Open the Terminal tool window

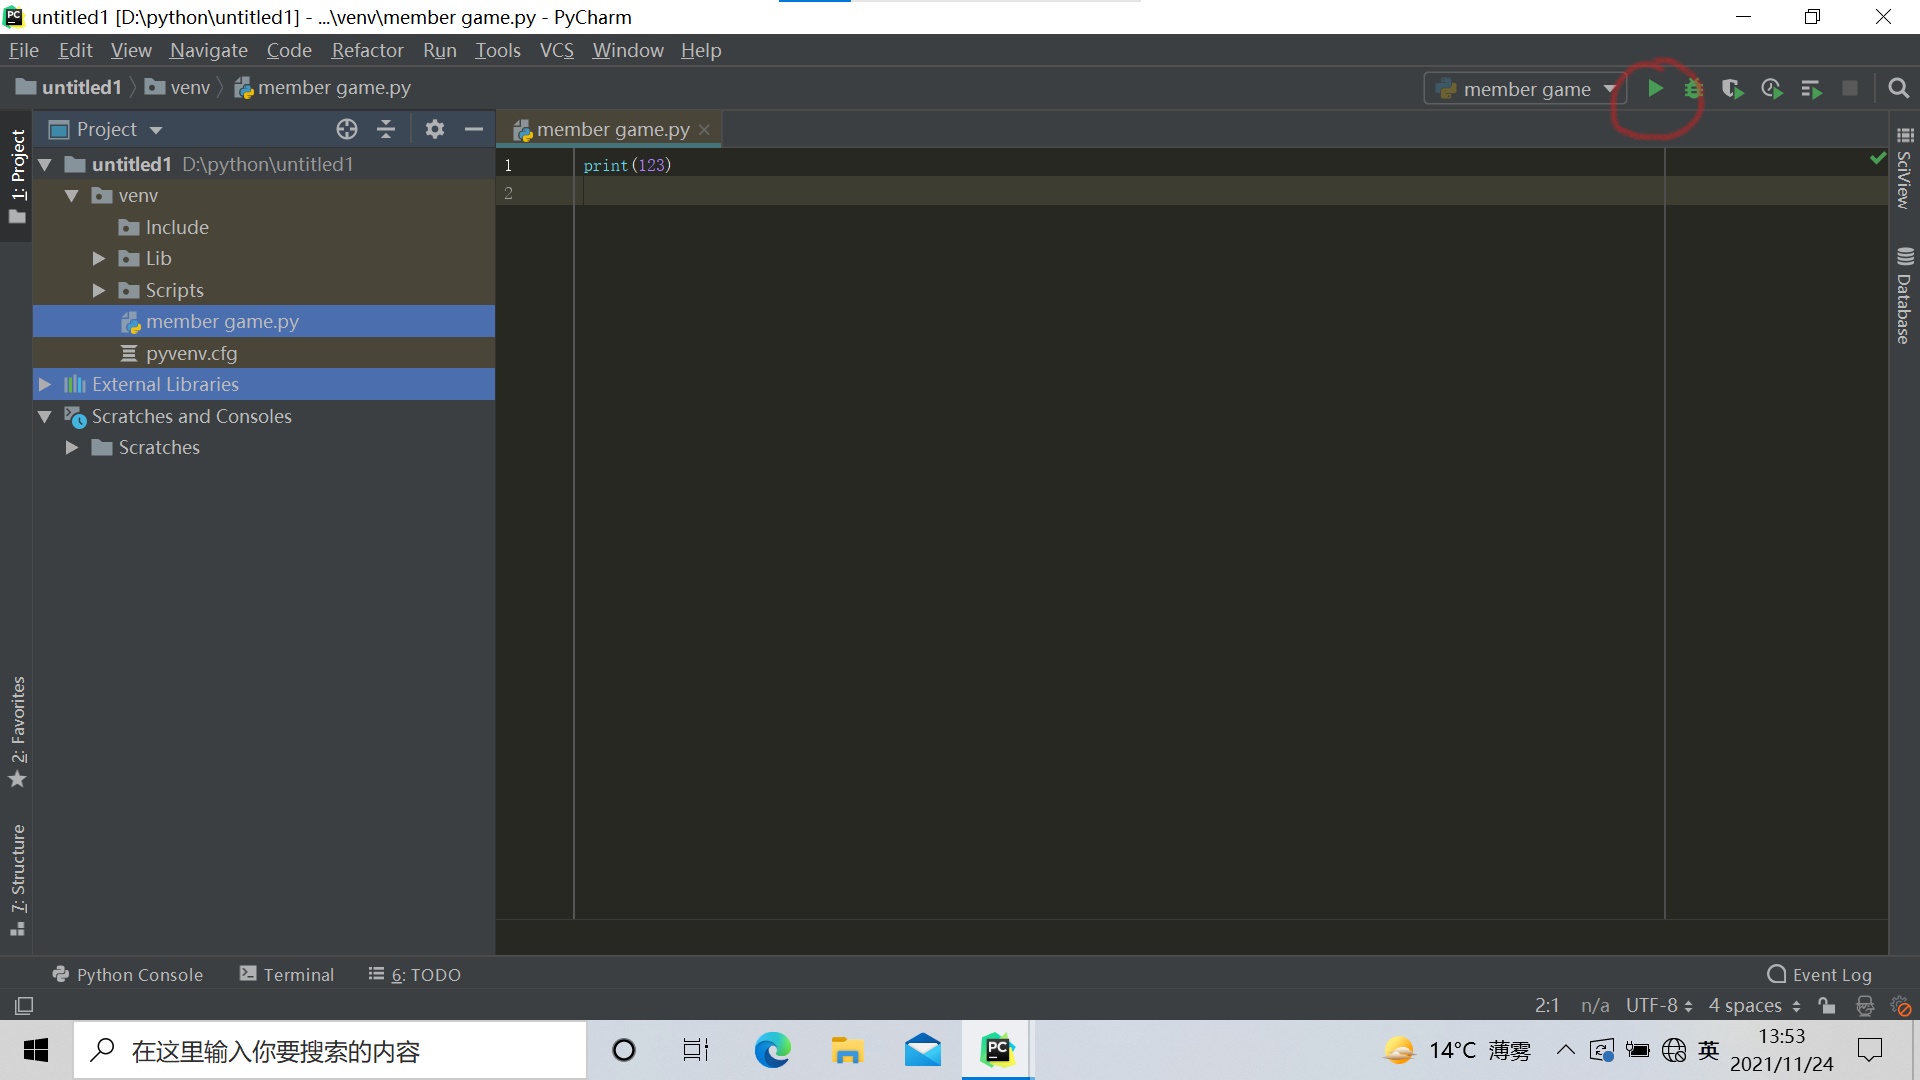(286, 974)
